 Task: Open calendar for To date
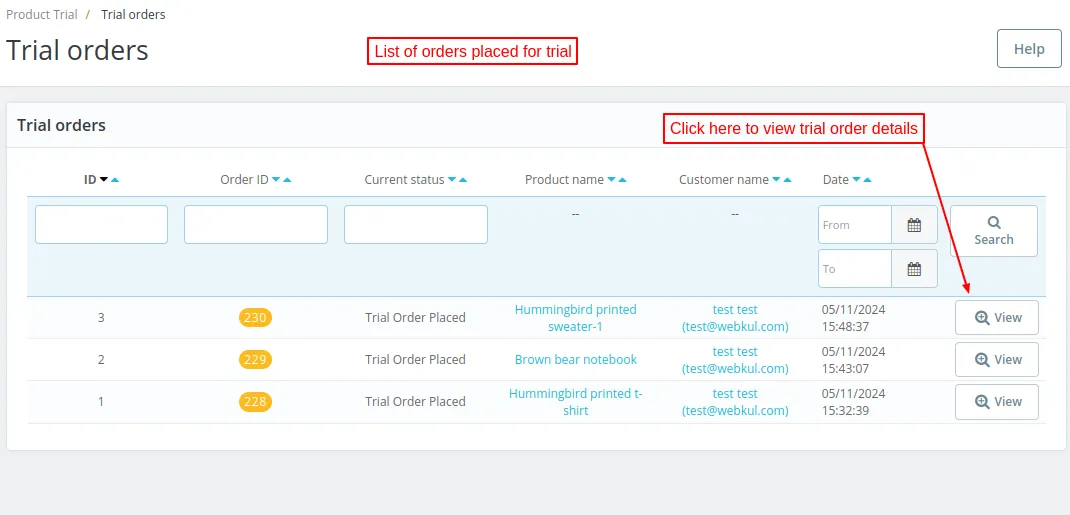coord(914,269)
